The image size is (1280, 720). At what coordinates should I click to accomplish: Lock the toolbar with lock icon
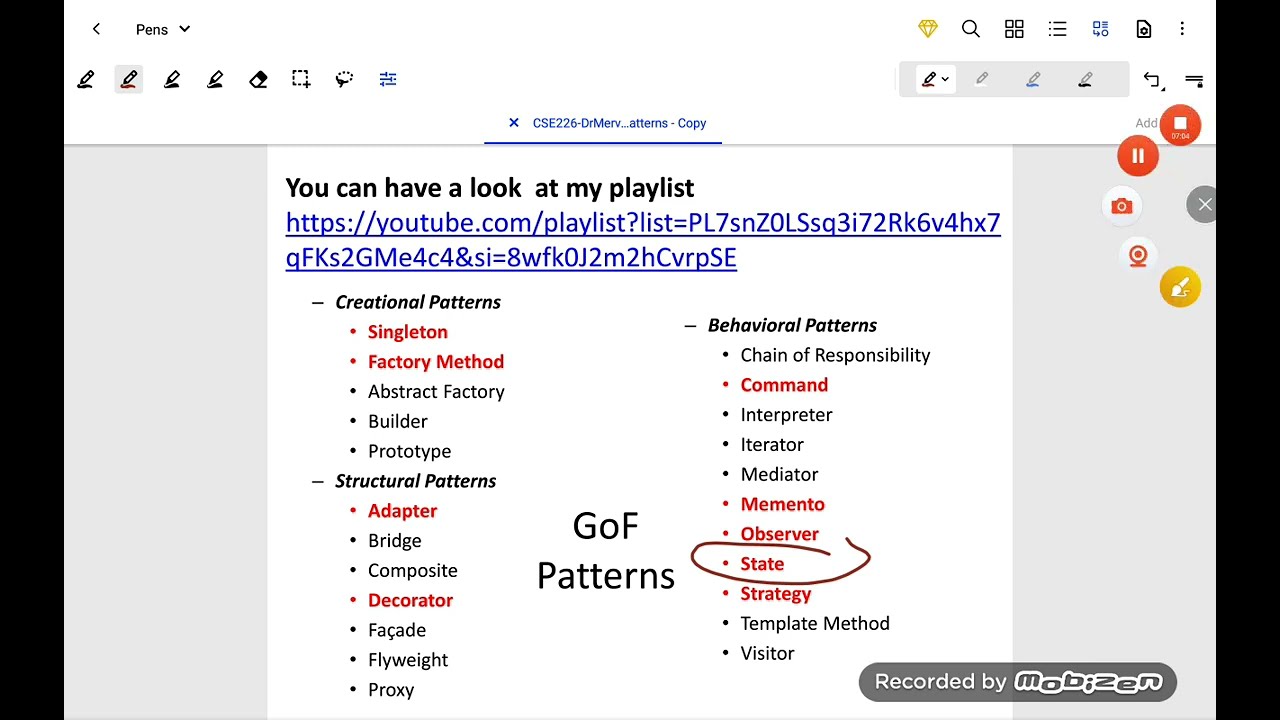[1194, 80]
